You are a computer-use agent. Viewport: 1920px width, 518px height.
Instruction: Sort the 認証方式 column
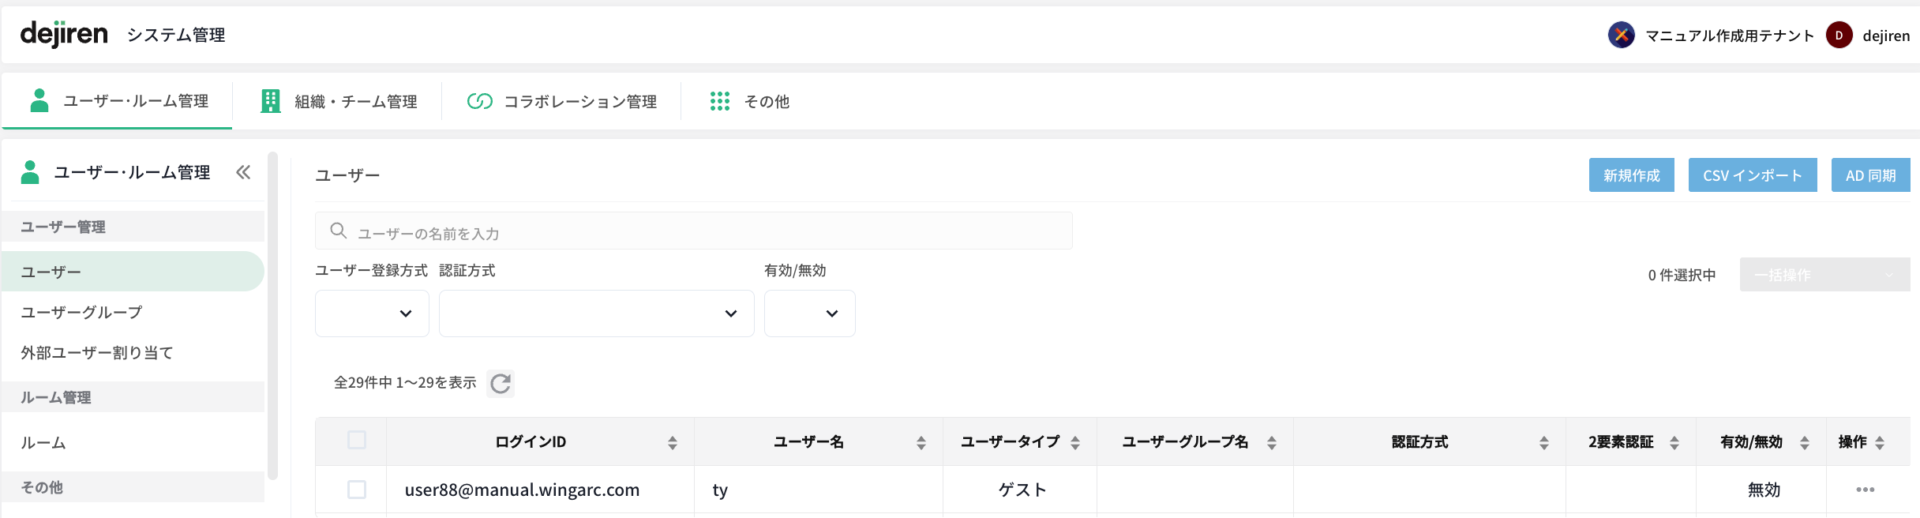point(1544,442)
